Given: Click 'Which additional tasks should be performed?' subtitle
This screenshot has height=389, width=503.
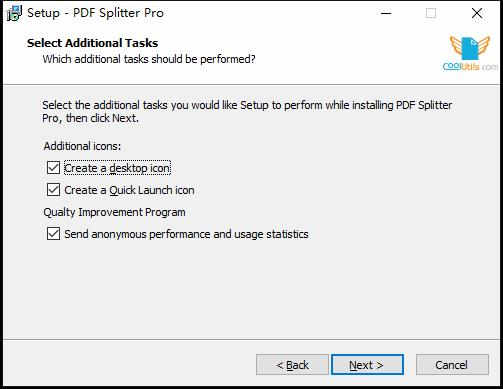Looking at the screenshot, I should pos(149,59).
